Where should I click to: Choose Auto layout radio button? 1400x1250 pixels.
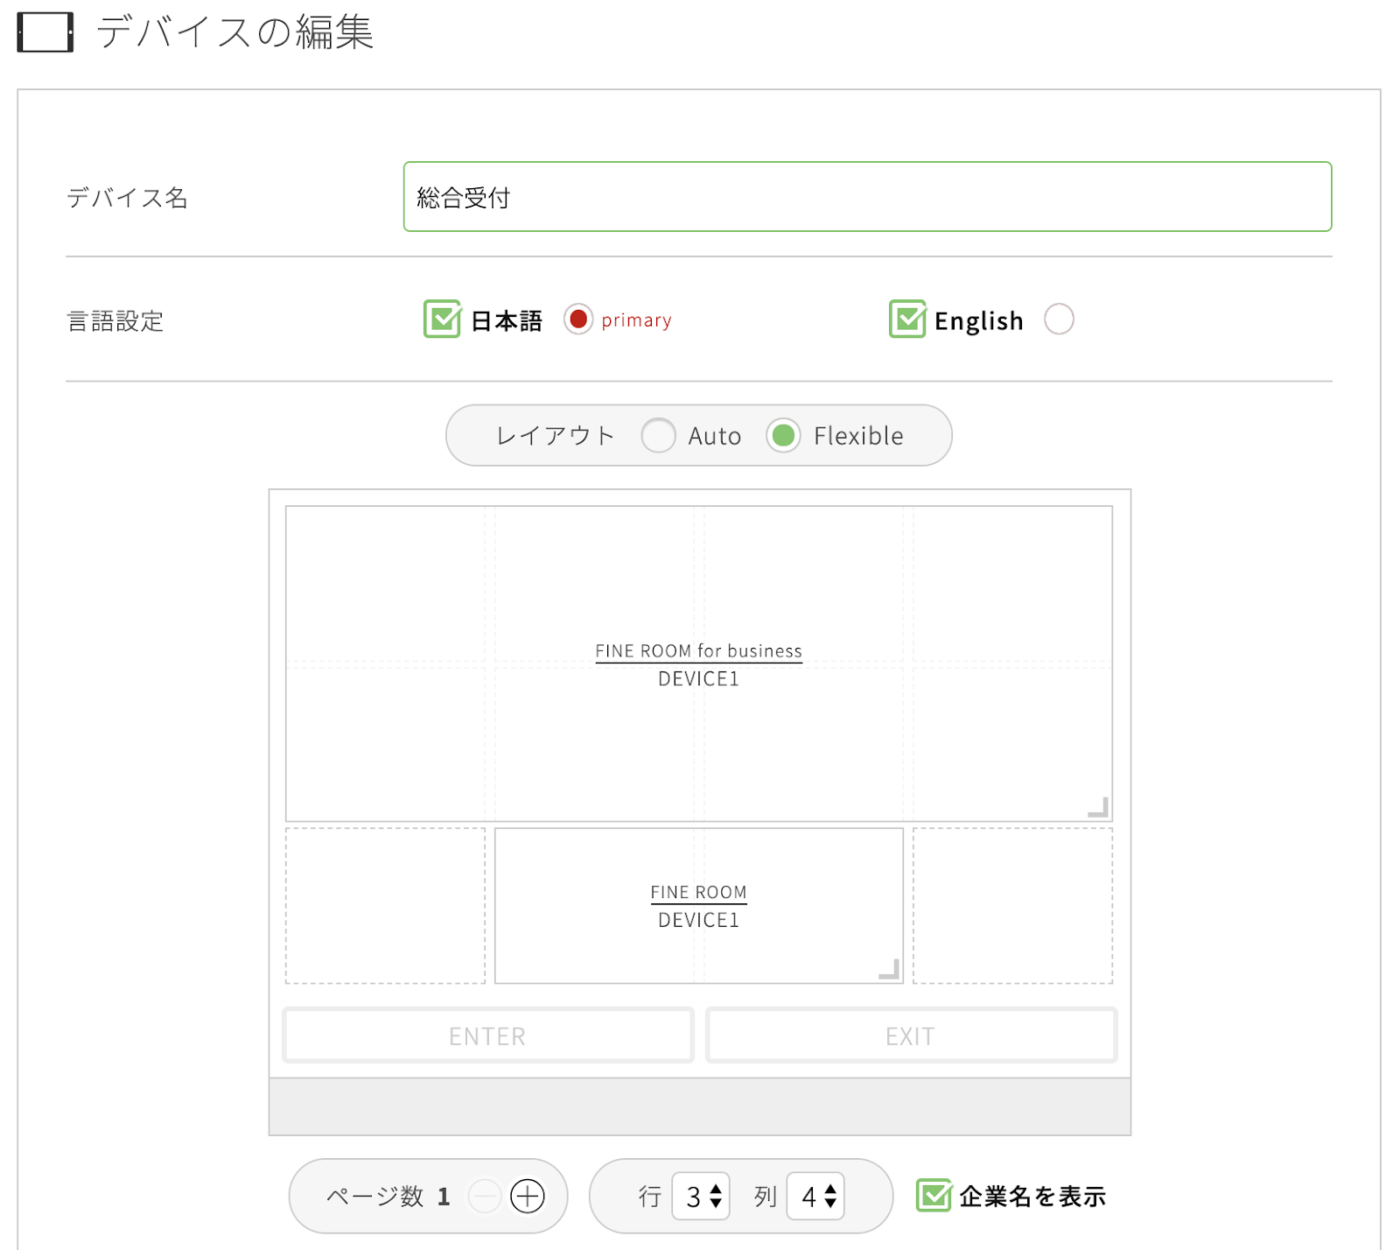658,435
